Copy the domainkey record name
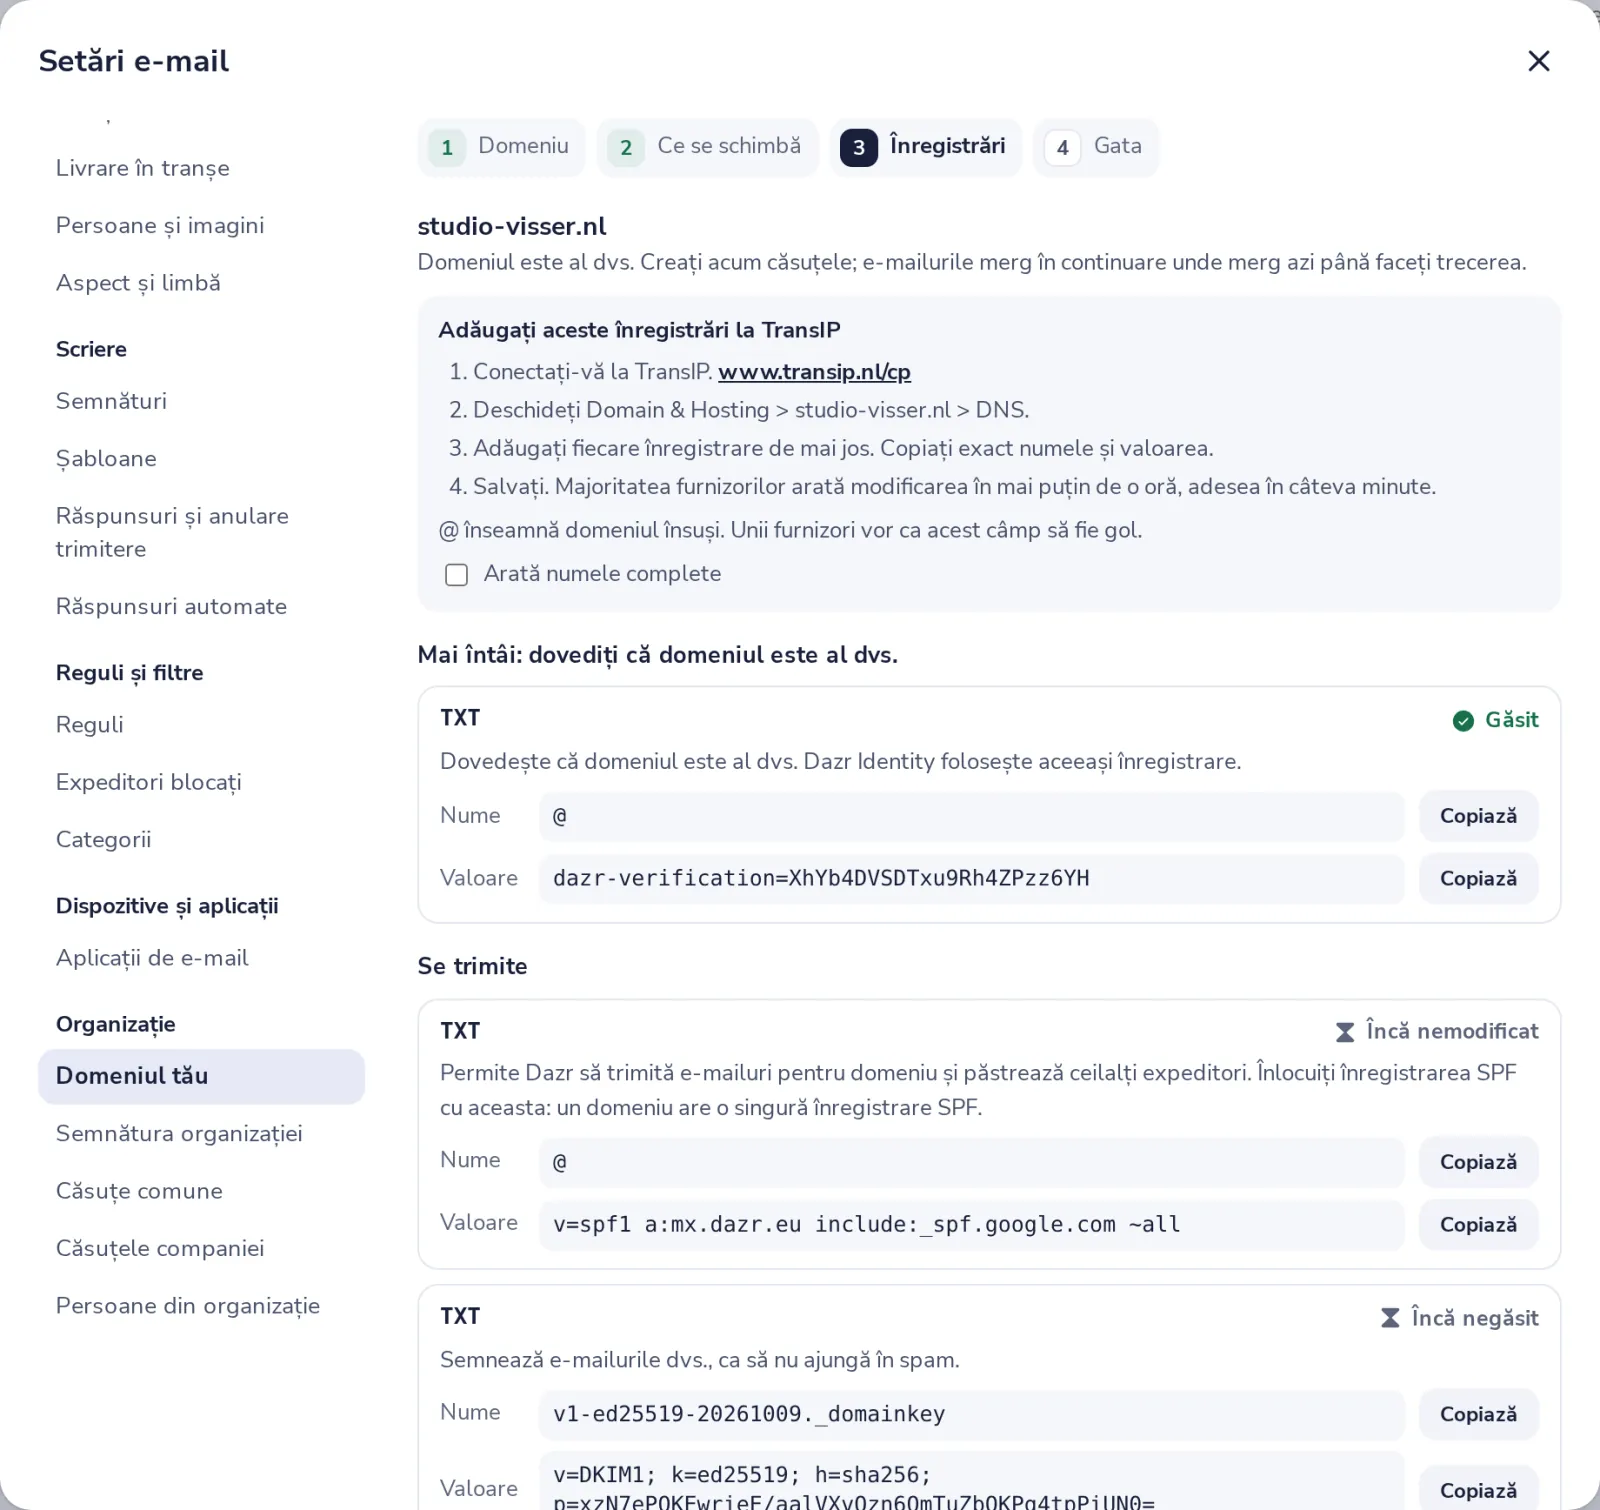The image size is (1600, 1510). coord(1478,1414)
